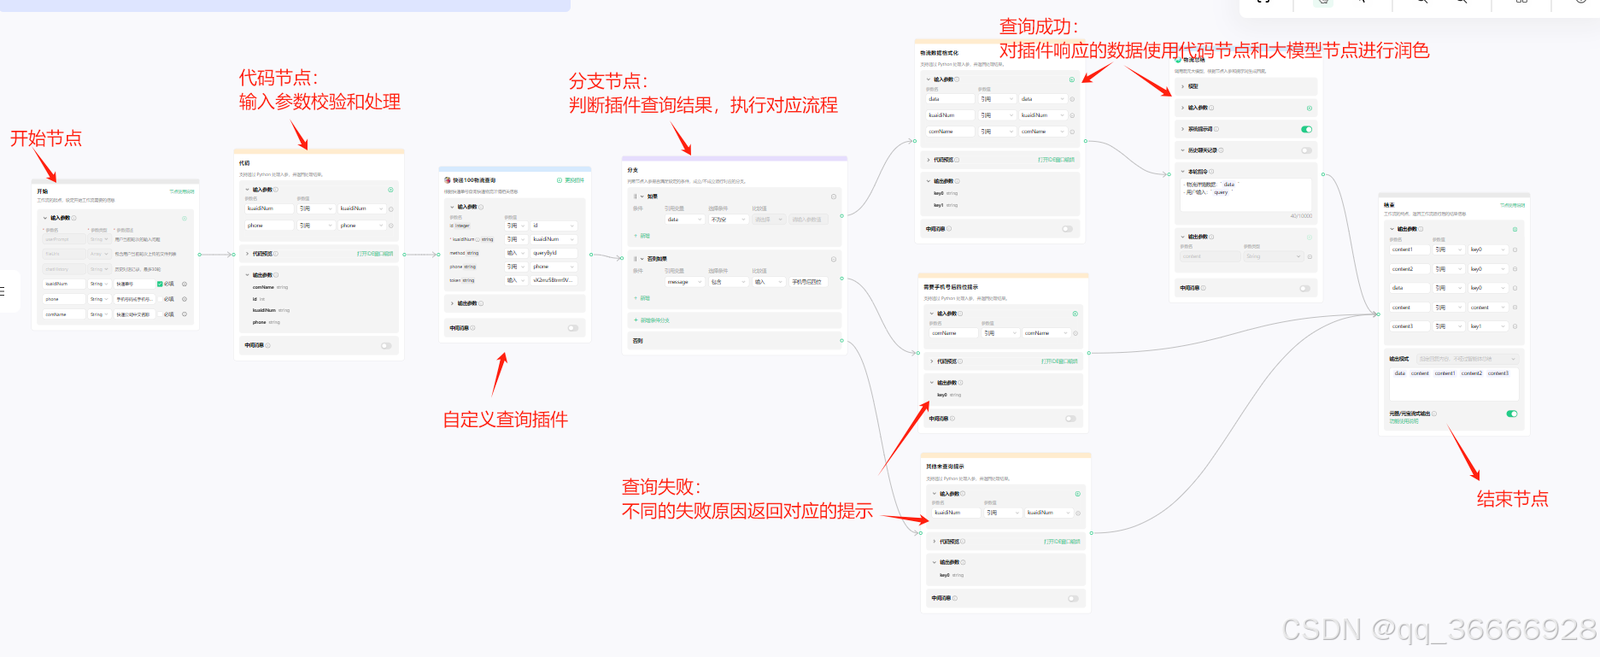Disable 系统提示词 toggle in LLM node
This screenshot has width=1600, height=657.
tap(1306, 129)
